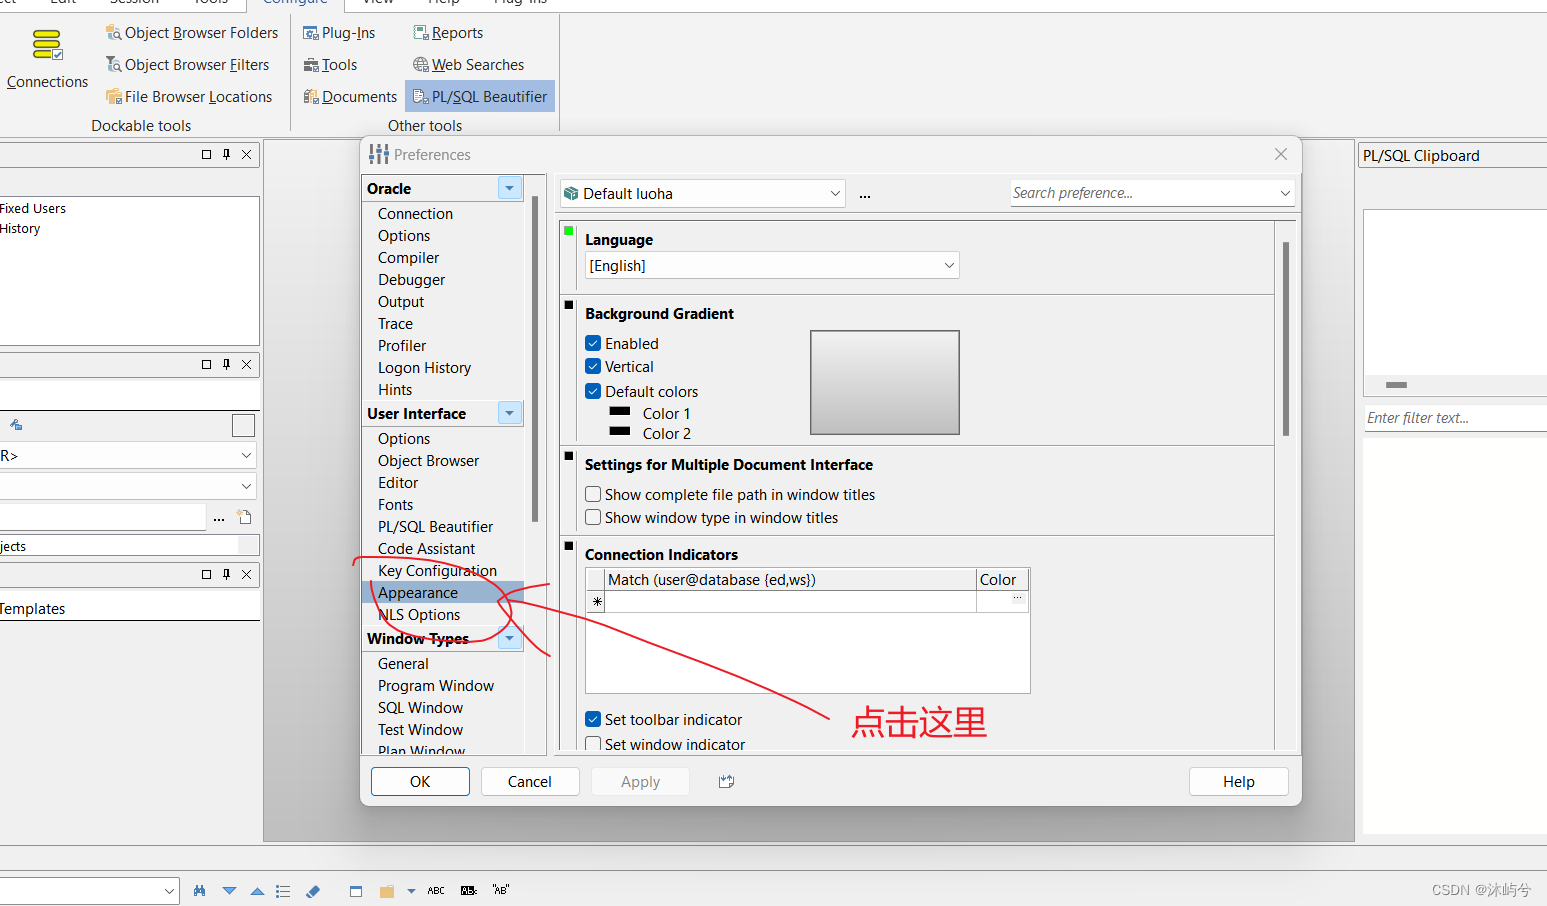Uncheck Set toolbar indicator
Image resolution: width=1547 pixels, height=906 pixels.
(x=593, y=719)
